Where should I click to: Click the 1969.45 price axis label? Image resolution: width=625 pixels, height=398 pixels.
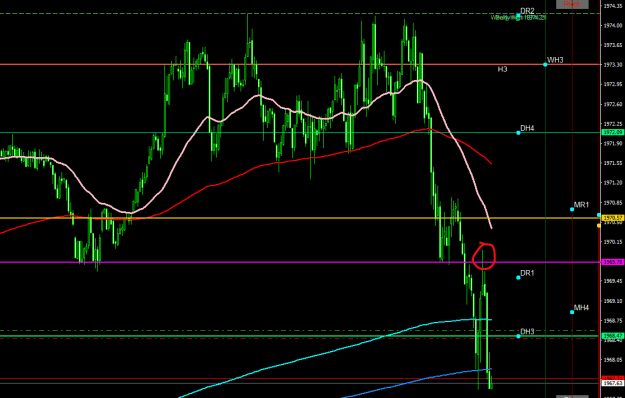(613, 281)
